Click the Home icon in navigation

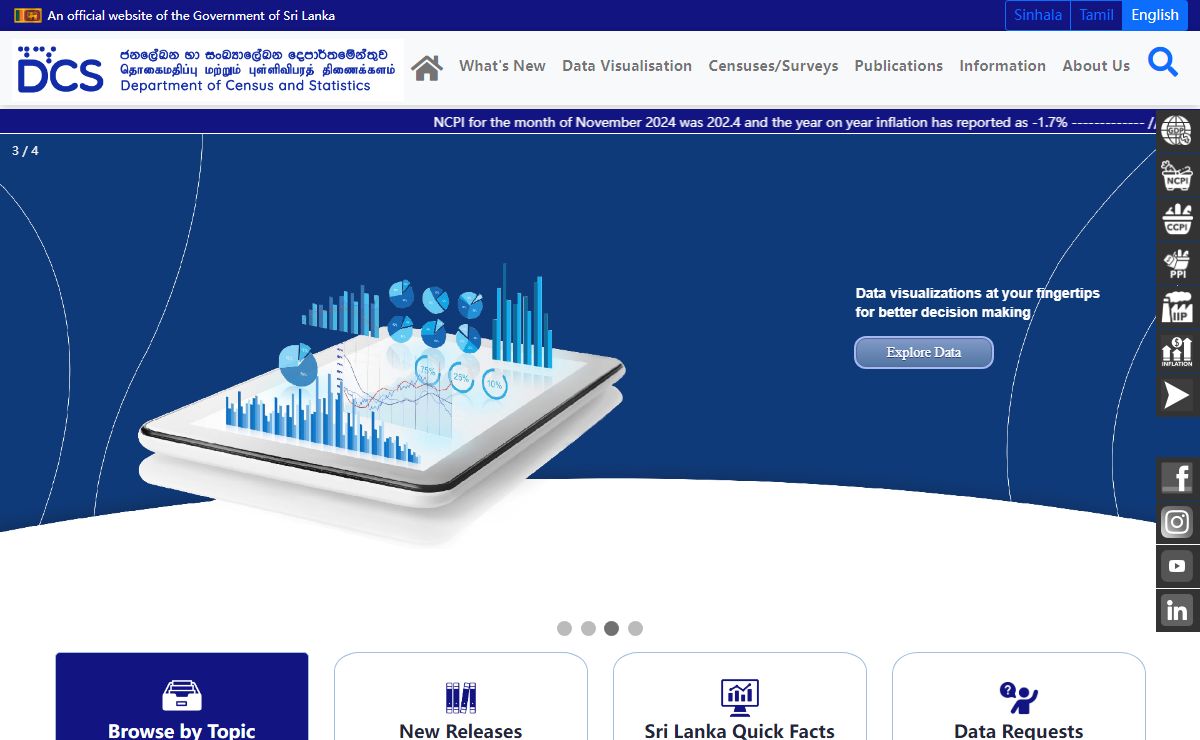(427, 67)
